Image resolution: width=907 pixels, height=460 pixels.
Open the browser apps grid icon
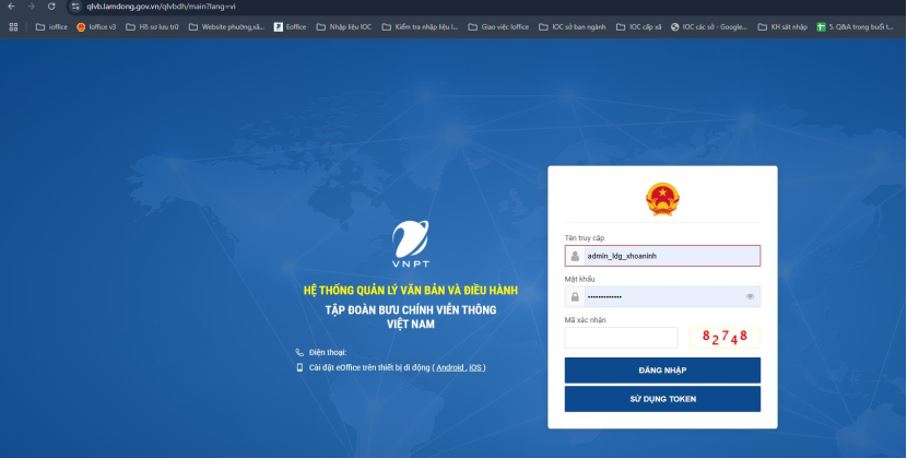coord(13,27)
